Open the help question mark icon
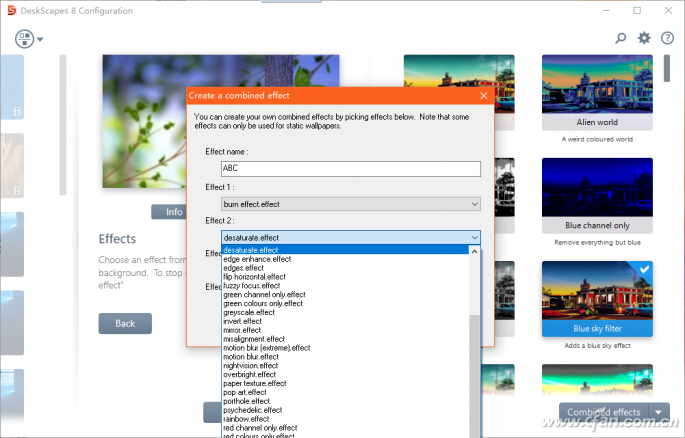685x438 pixels. coord(667,38)
